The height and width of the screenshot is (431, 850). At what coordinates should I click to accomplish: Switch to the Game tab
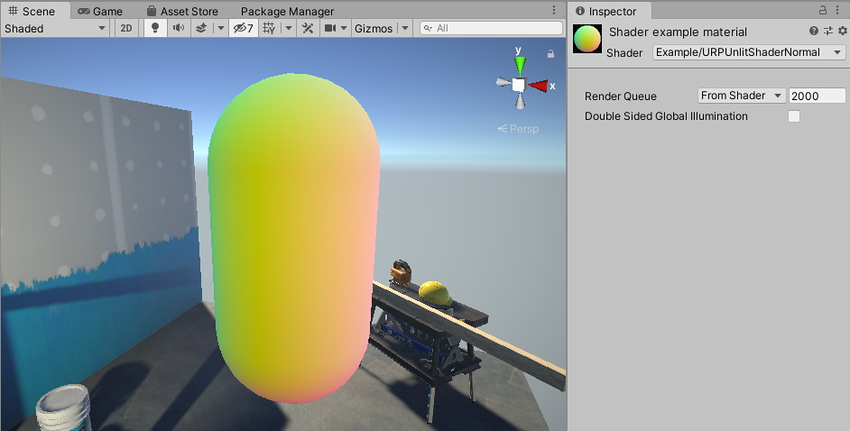tap(100, 11)
